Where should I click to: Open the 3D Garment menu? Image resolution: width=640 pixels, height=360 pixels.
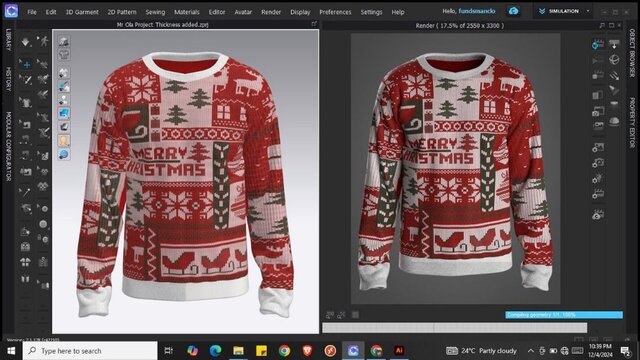pos(82,12)
